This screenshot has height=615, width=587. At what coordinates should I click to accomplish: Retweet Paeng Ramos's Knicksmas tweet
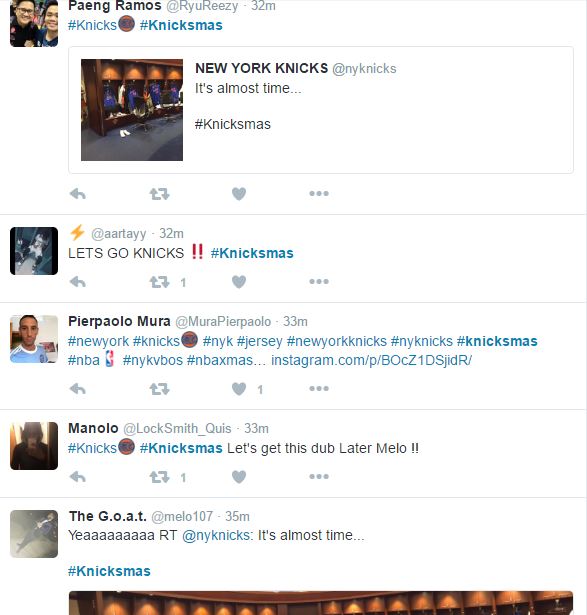tap(159, 194)
